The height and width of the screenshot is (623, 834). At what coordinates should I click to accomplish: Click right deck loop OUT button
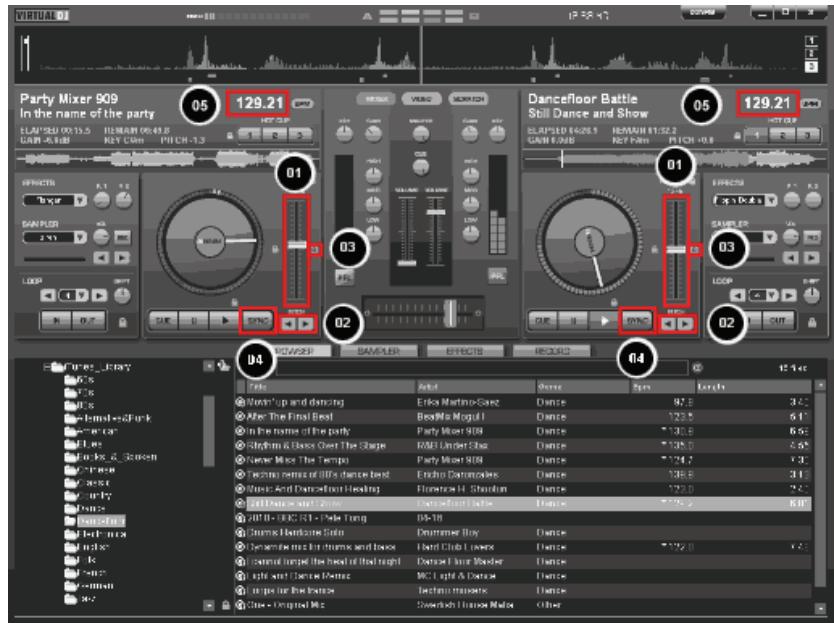778,321
